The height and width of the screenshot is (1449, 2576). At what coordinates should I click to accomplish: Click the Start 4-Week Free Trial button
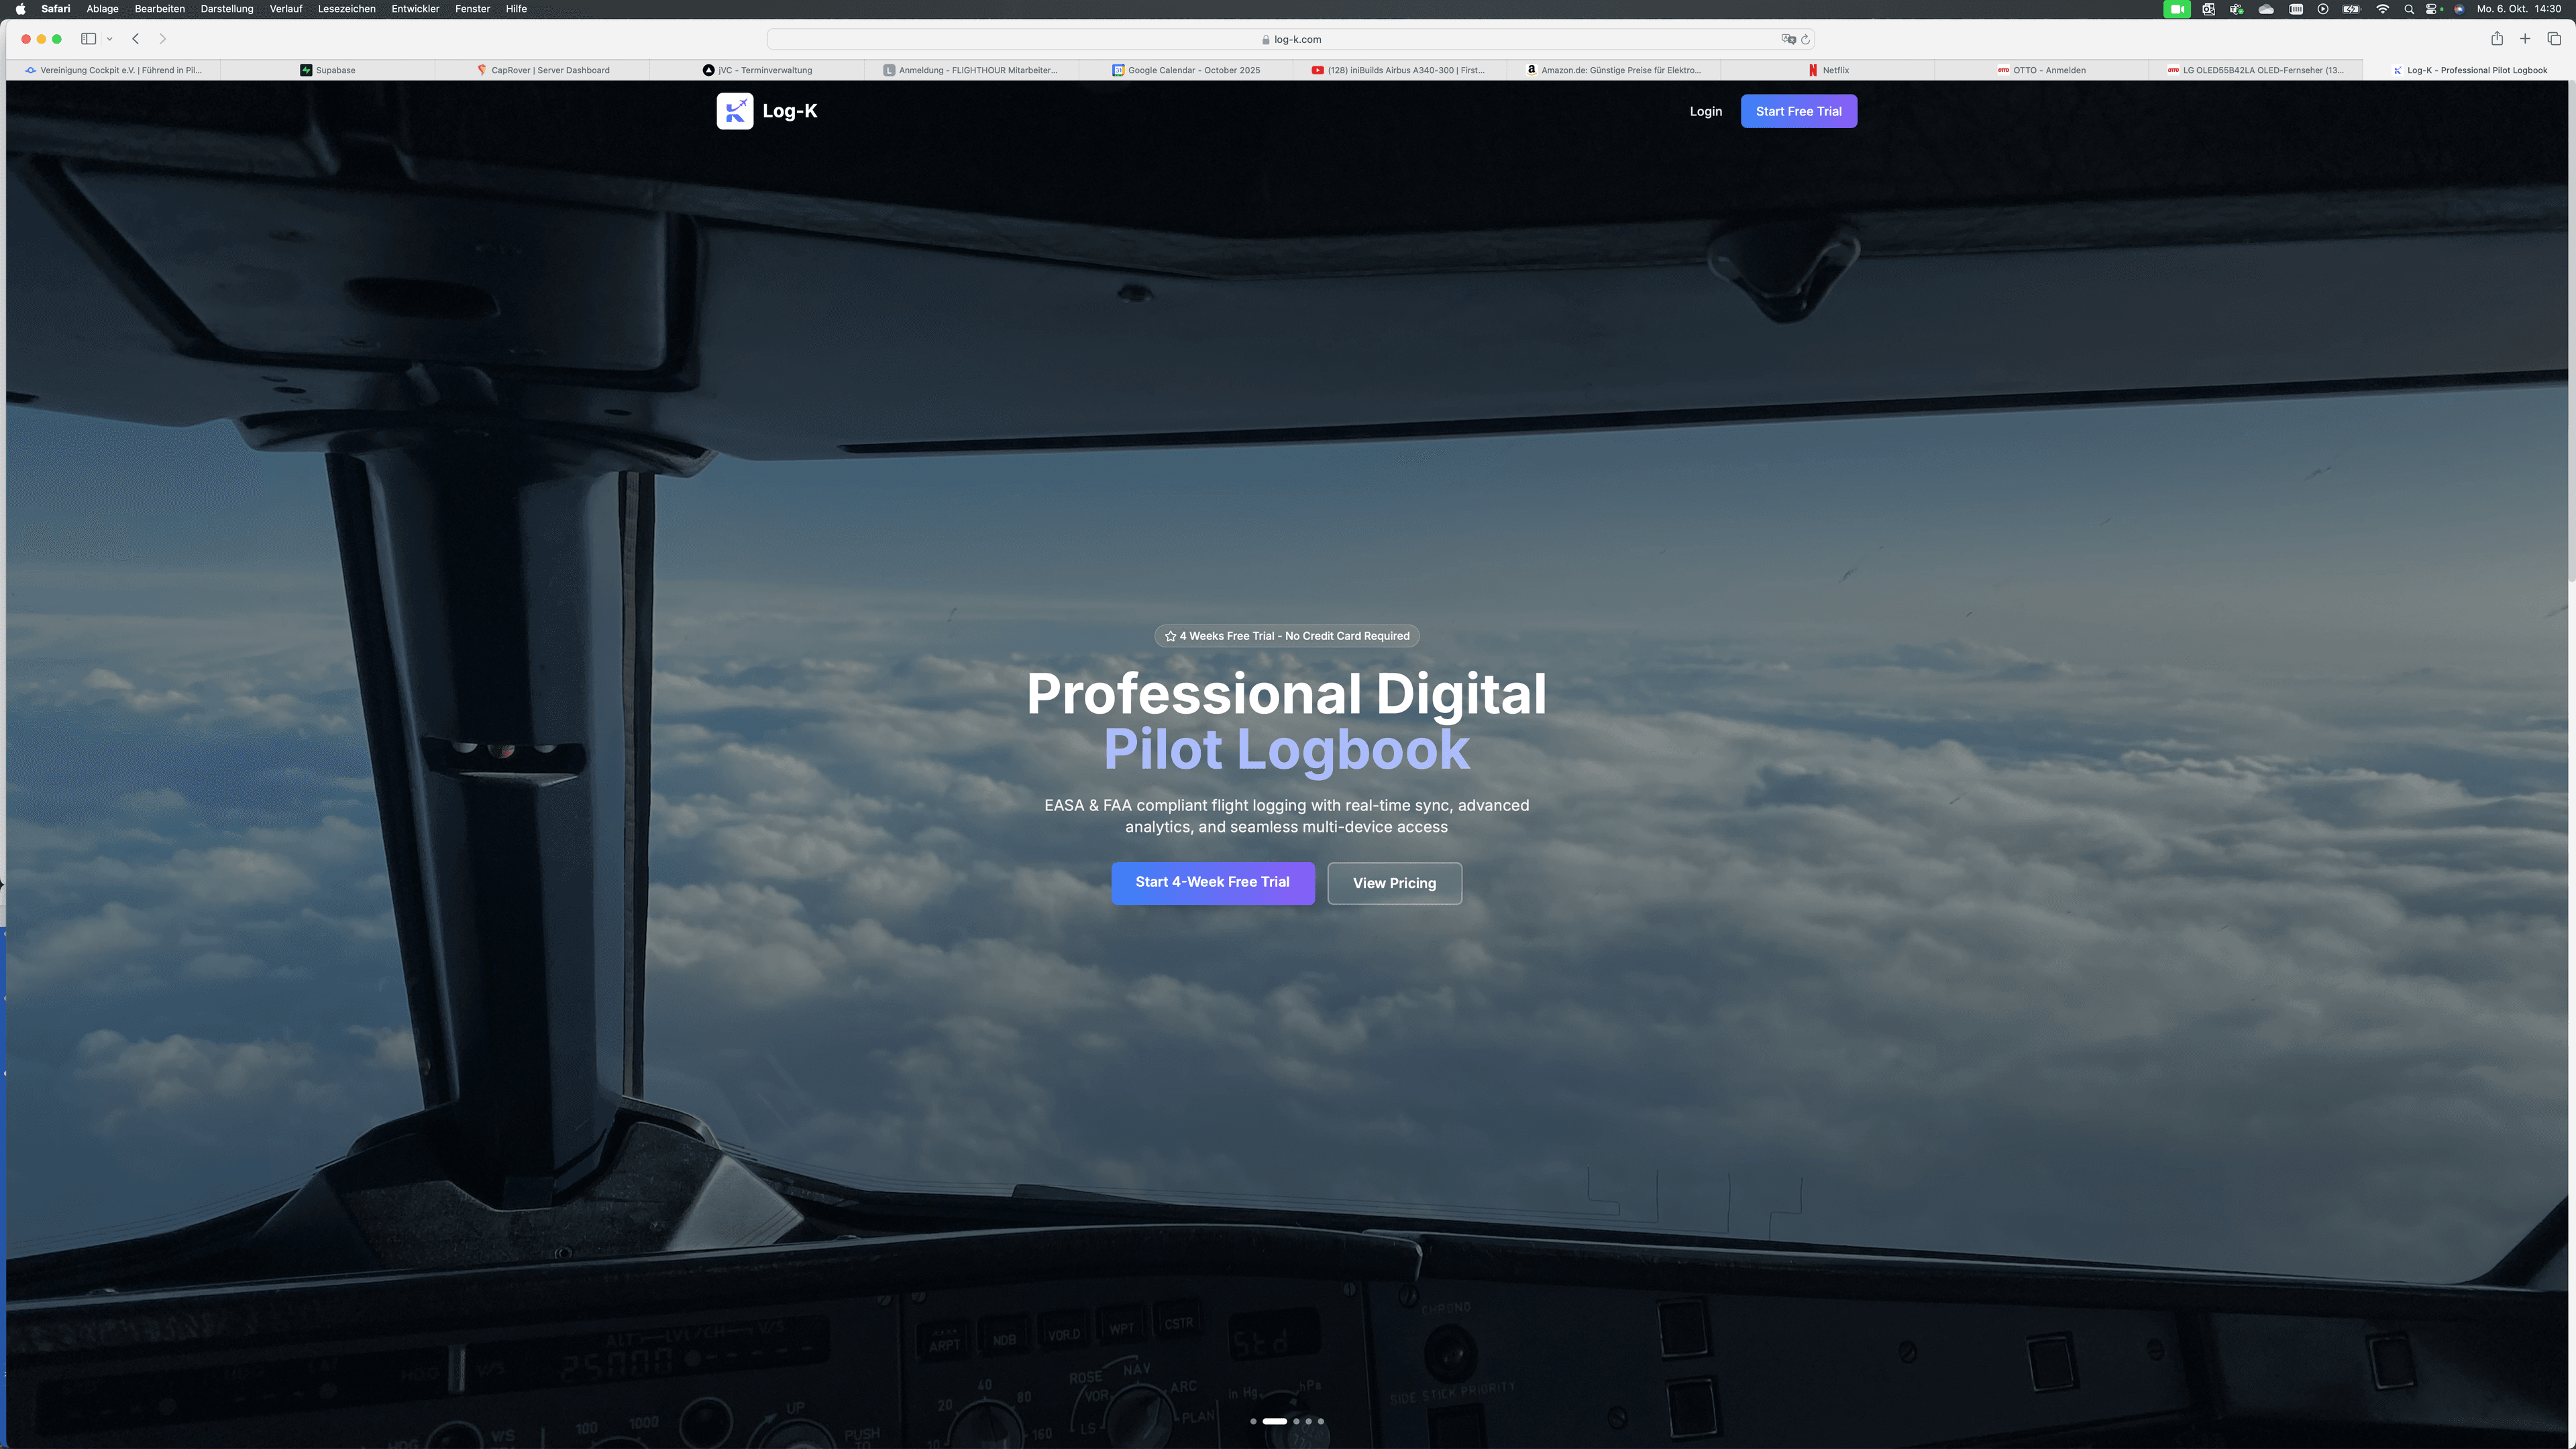coord(1212,883)
